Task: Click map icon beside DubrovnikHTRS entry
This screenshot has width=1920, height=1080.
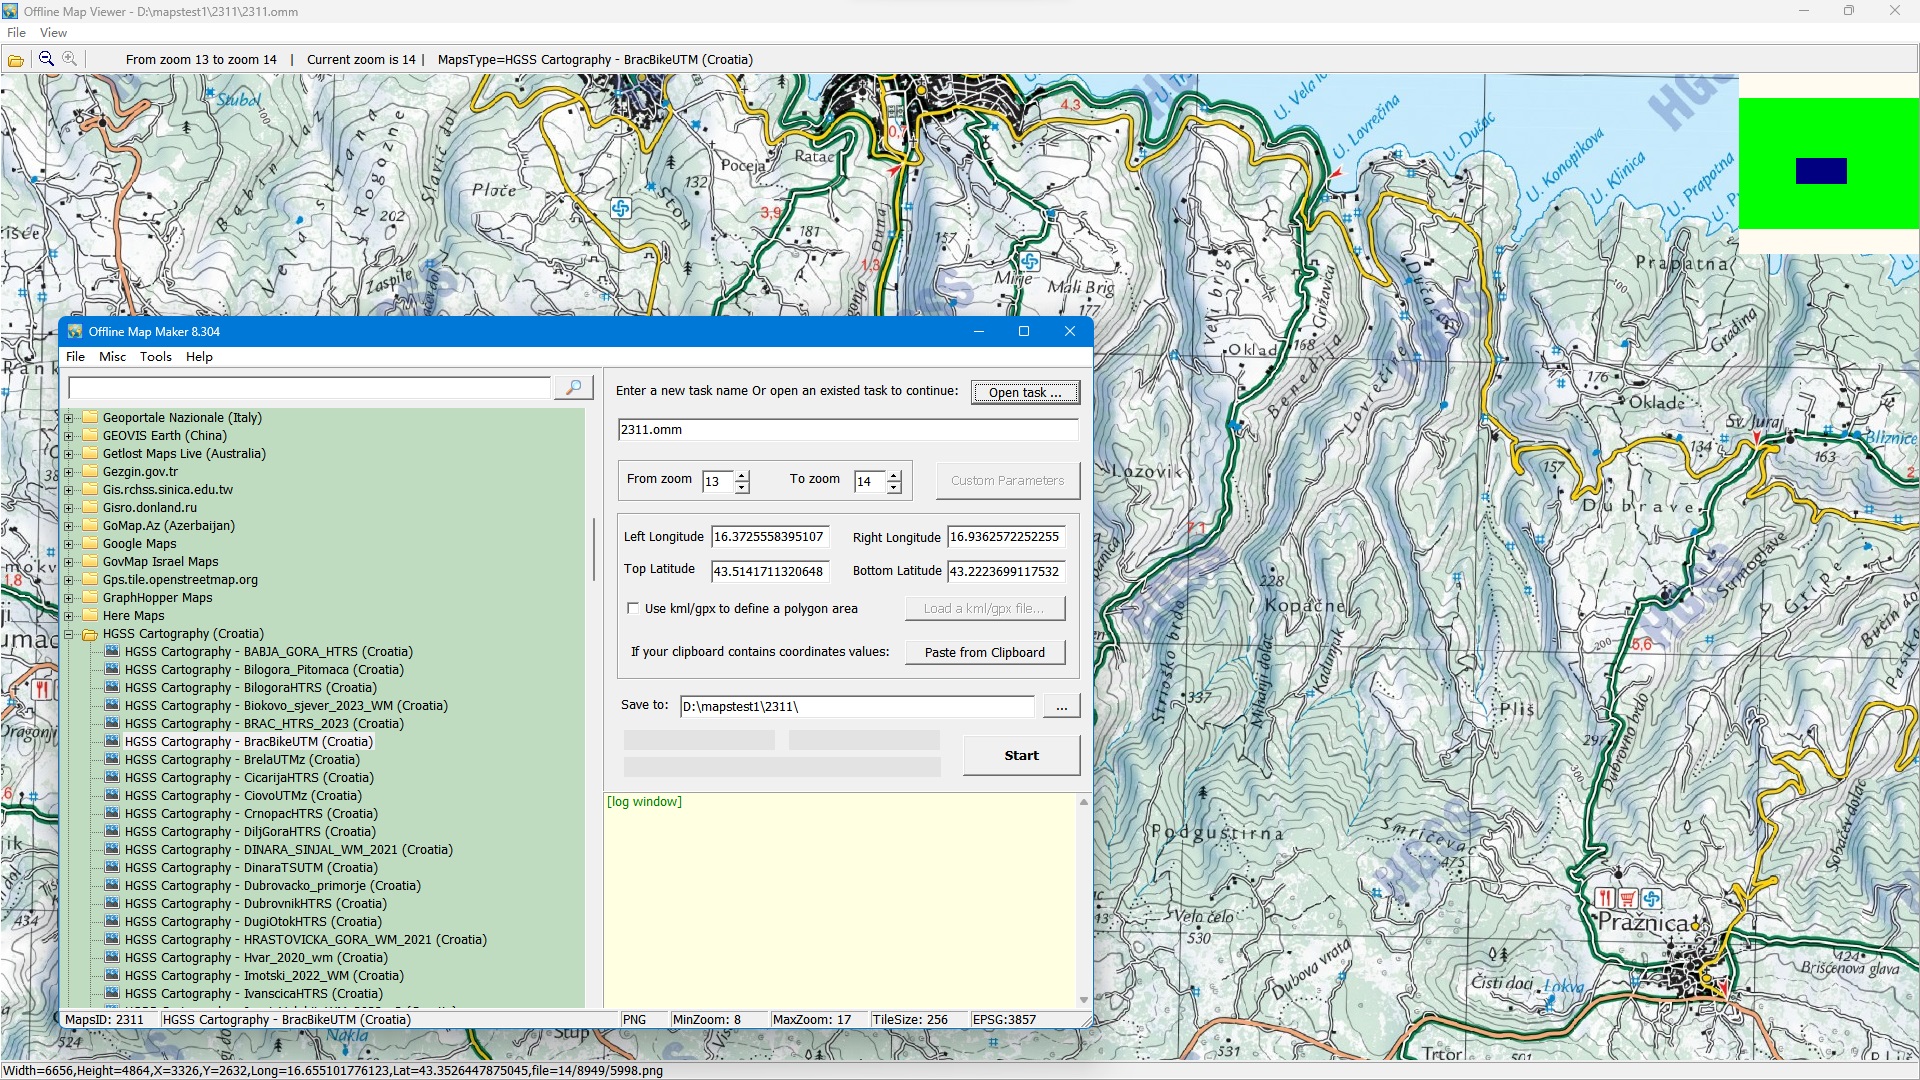Action: click(112, 904)
